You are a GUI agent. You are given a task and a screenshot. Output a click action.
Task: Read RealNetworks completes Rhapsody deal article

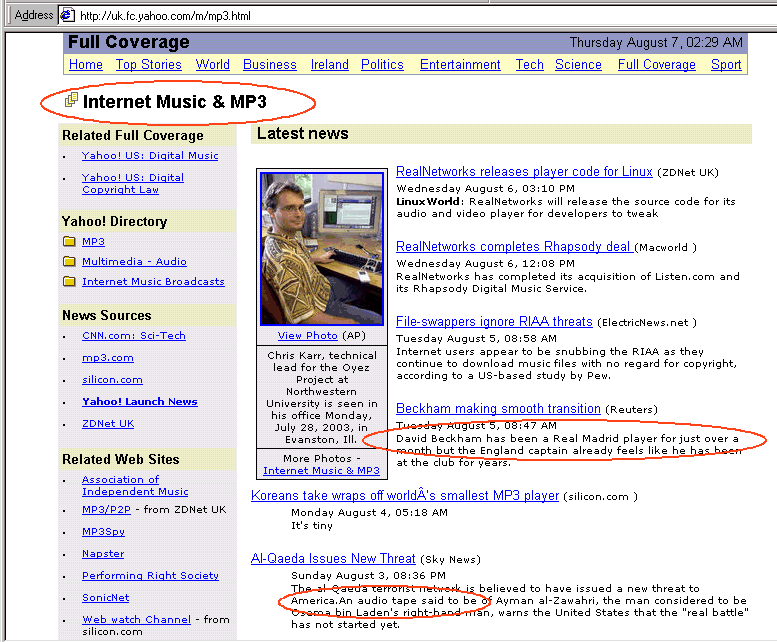pyautogui.click(x=514, y=246)
